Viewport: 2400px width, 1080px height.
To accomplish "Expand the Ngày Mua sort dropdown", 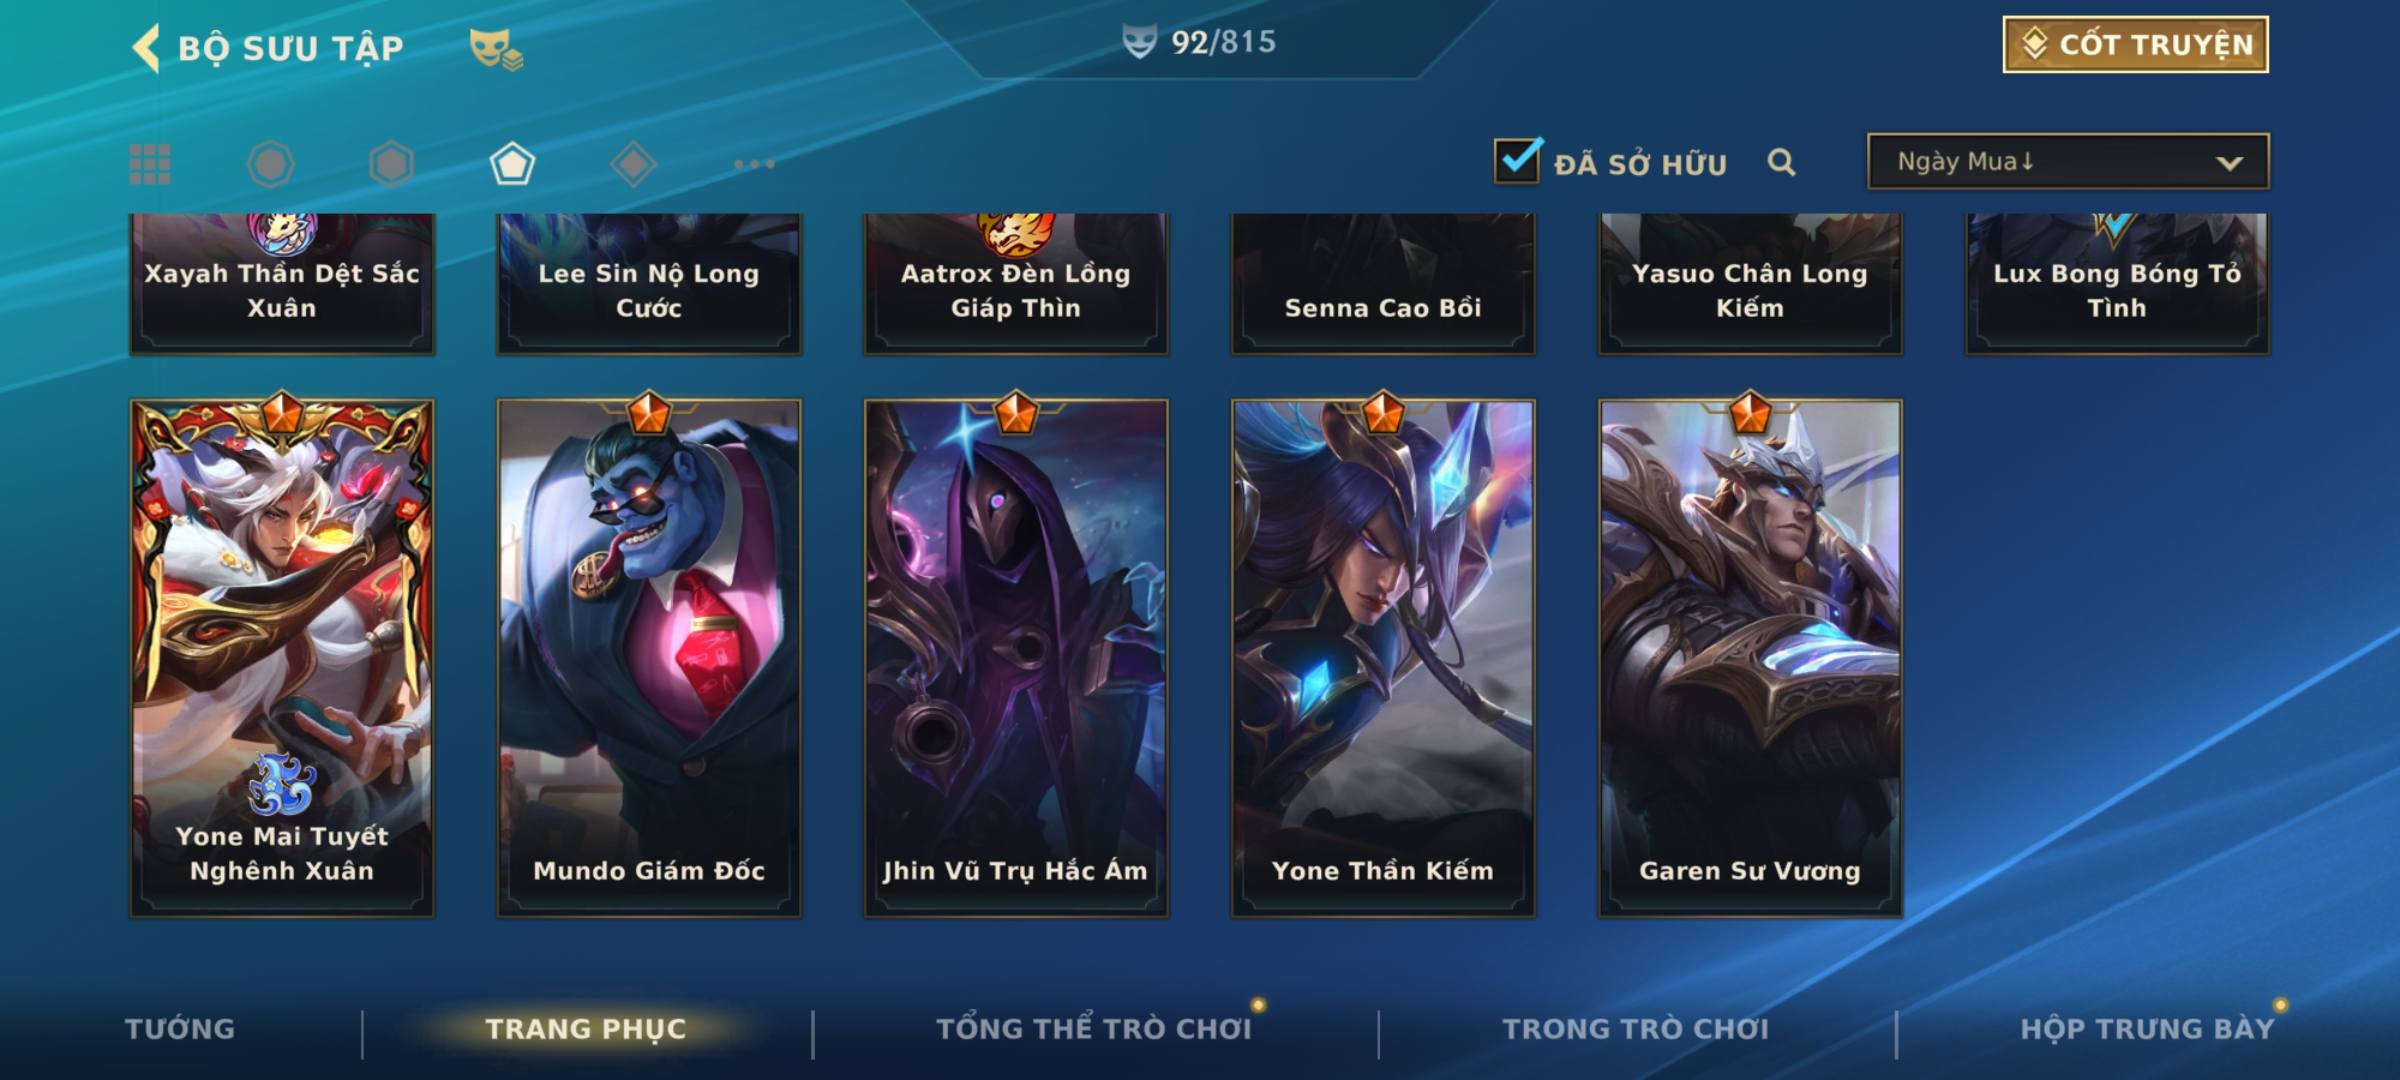I will [2068, 161].
